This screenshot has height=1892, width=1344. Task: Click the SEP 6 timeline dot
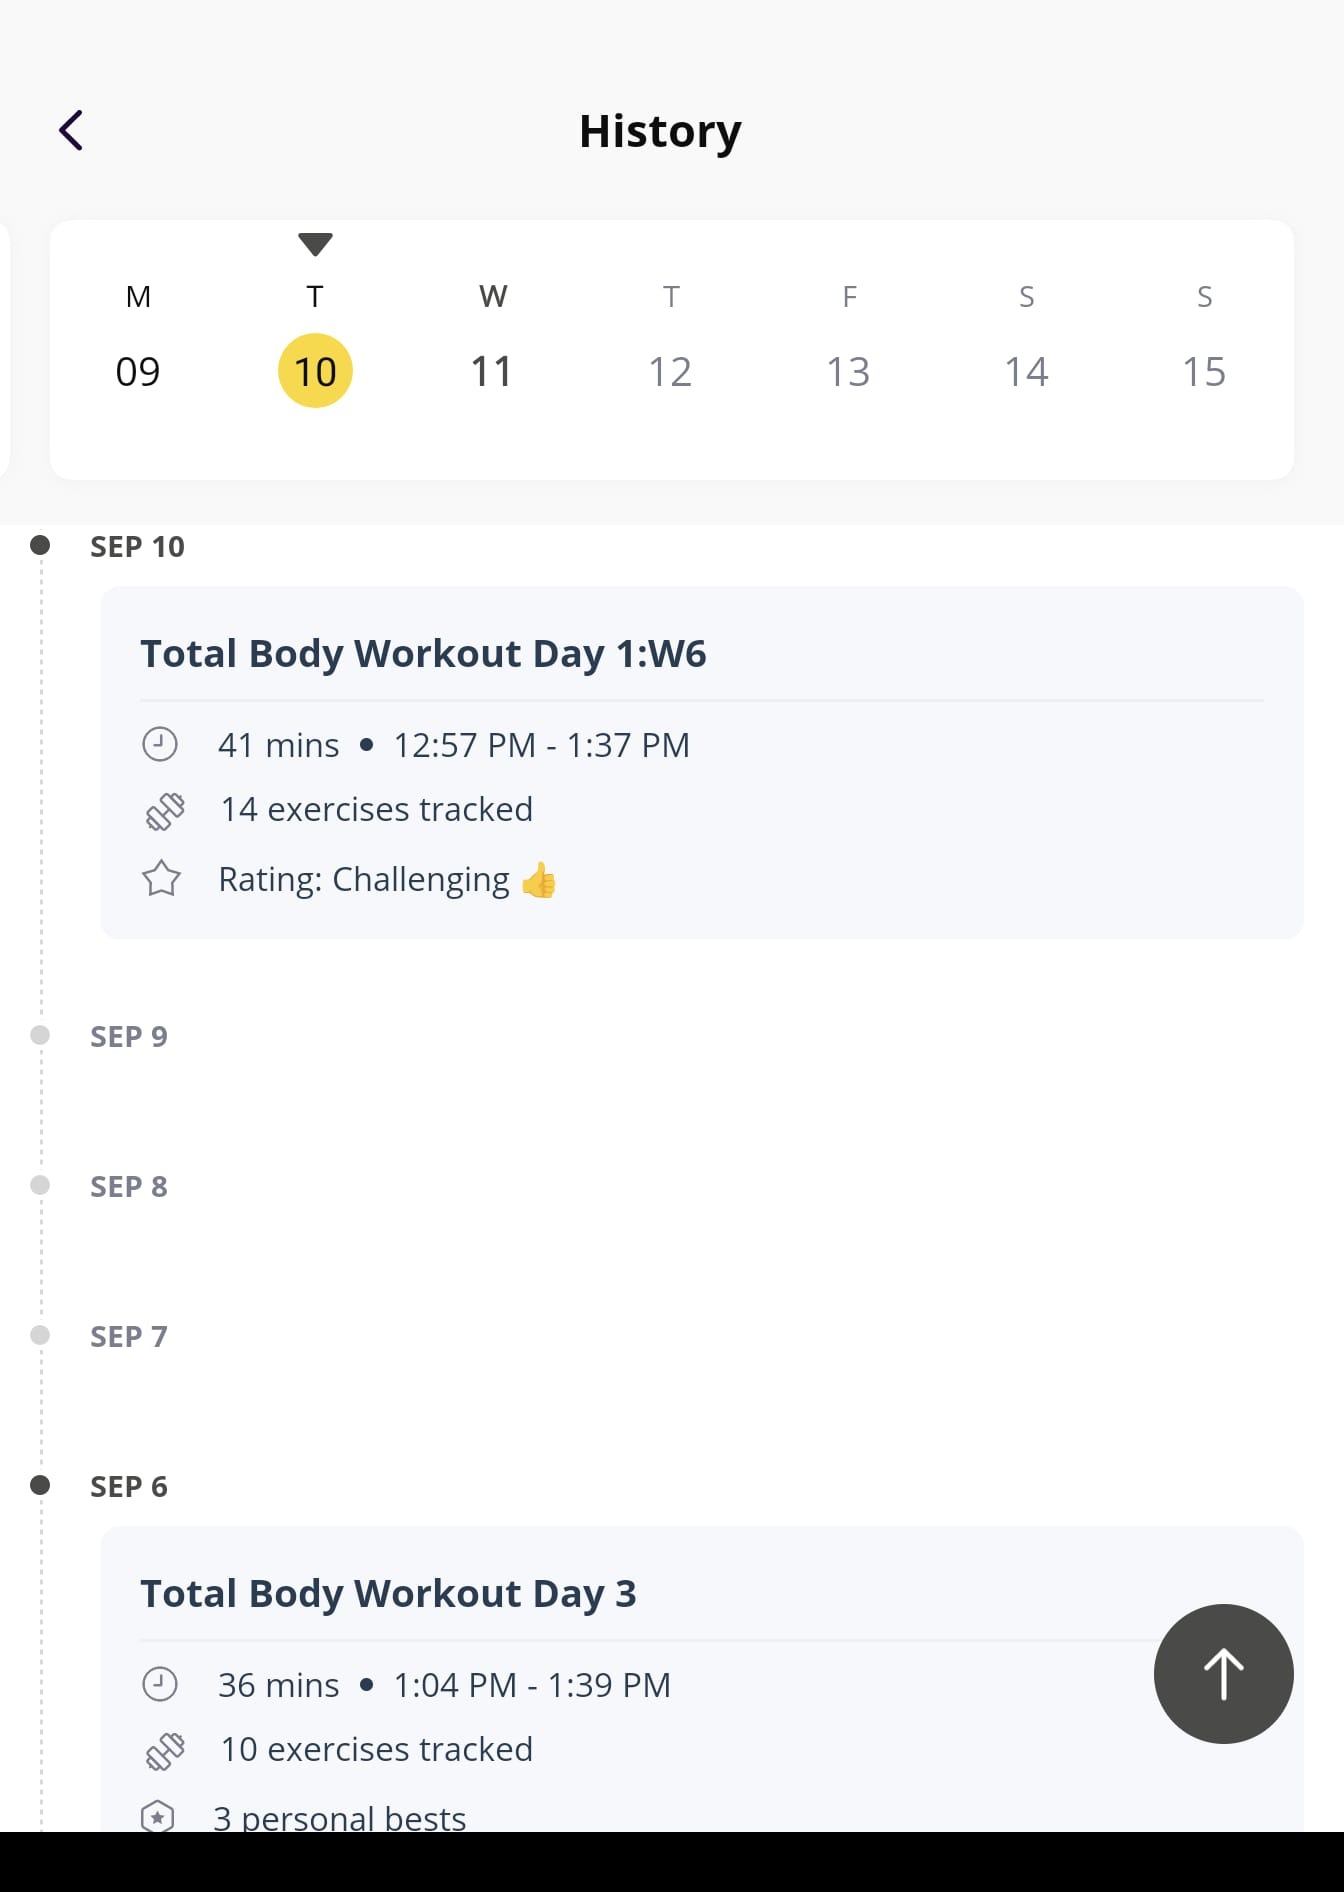[x=40, y=1485]
